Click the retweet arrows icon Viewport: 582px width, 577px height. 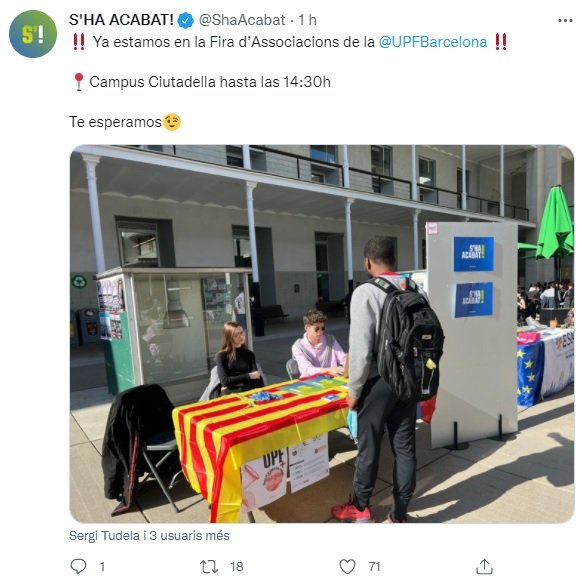pyautogui.click(x=209, y=566)
